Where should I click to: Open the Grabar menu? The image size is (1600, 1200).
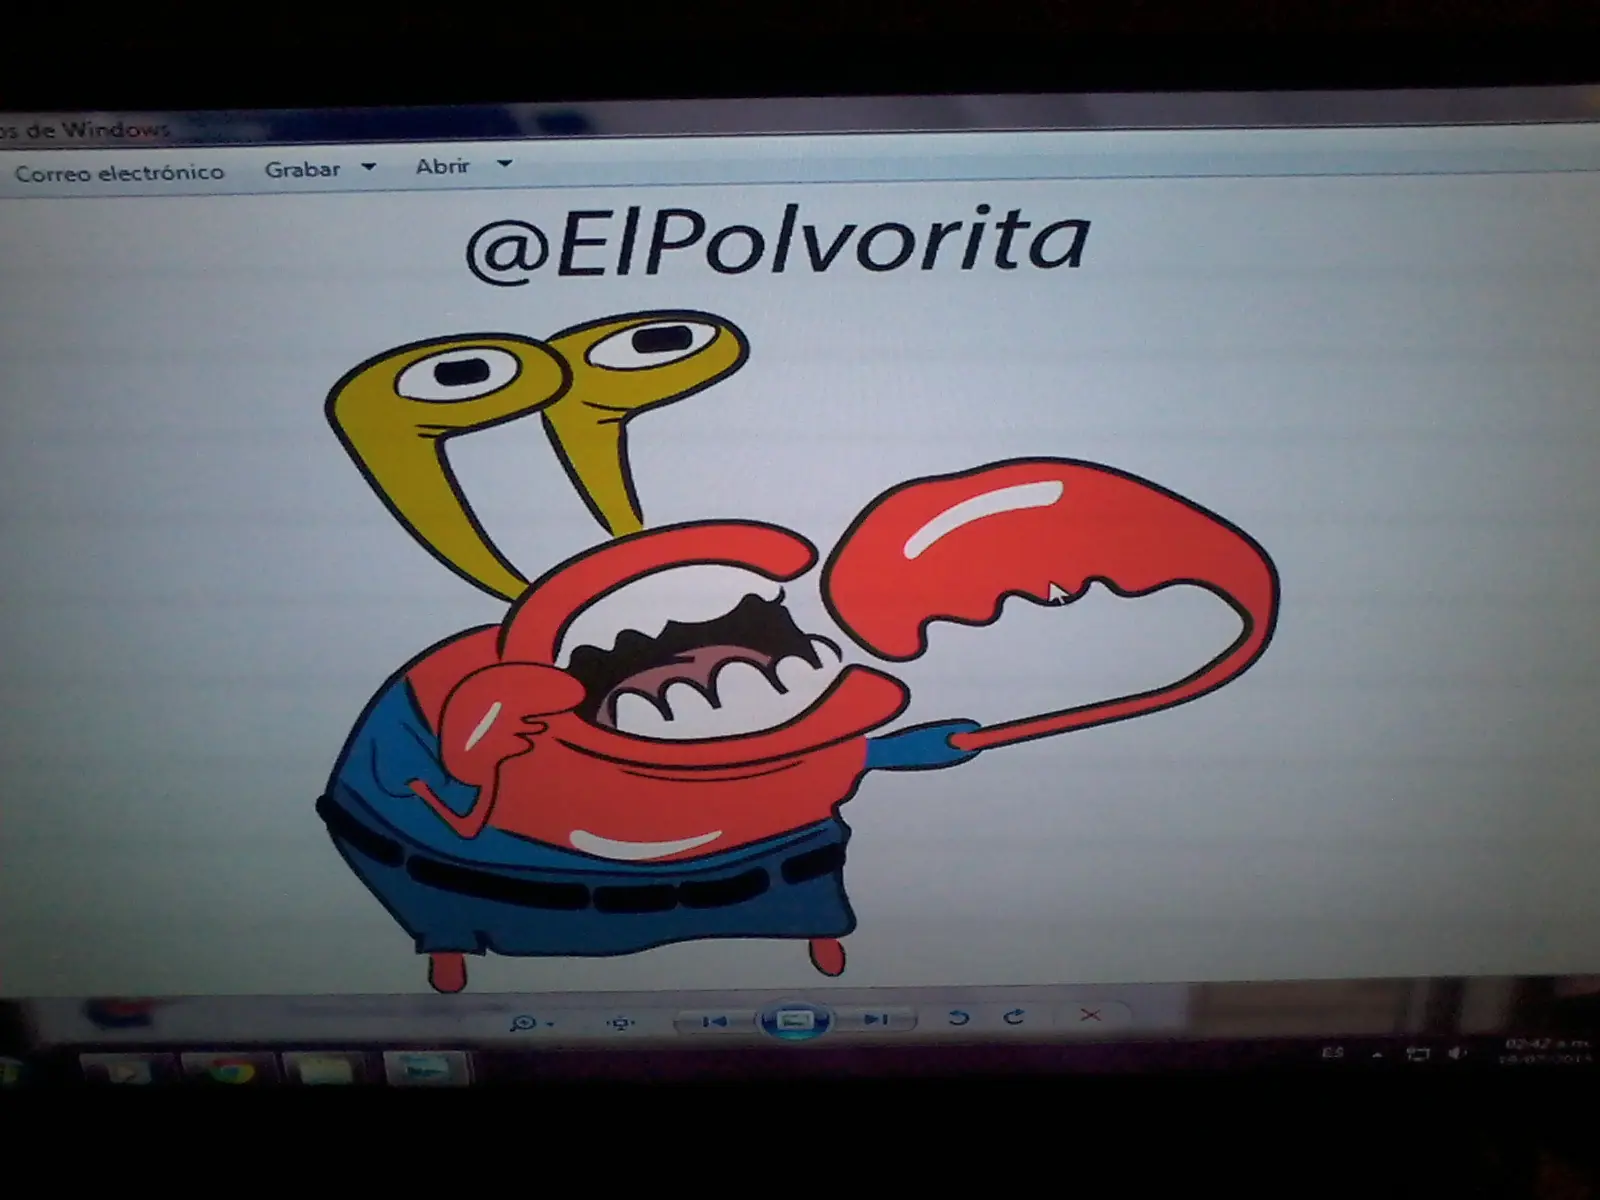pos(302,170)
